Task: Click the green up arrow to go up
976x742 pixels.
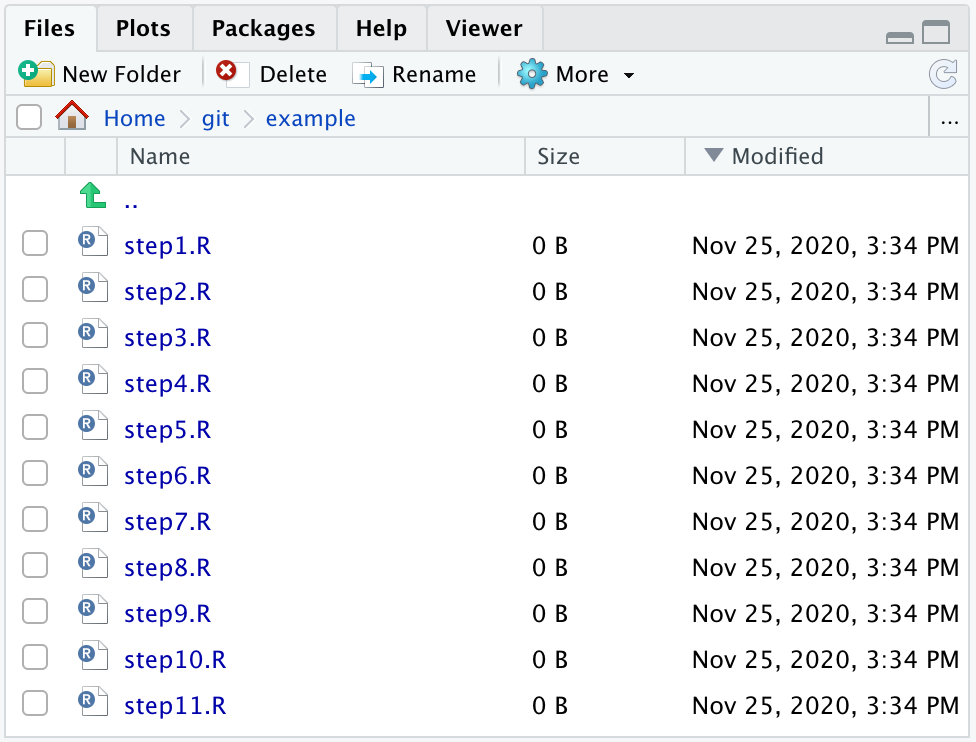Action: (x=91, y=197)
